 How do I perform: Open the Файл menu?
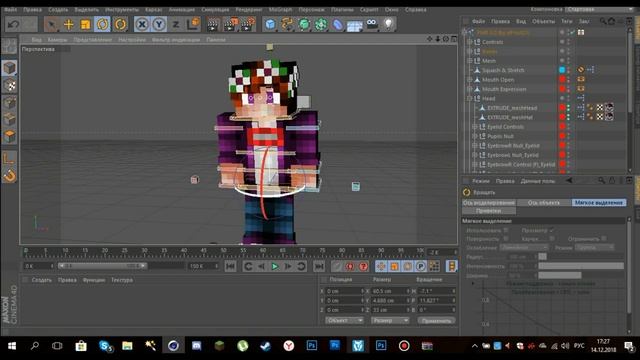point(11,9)
